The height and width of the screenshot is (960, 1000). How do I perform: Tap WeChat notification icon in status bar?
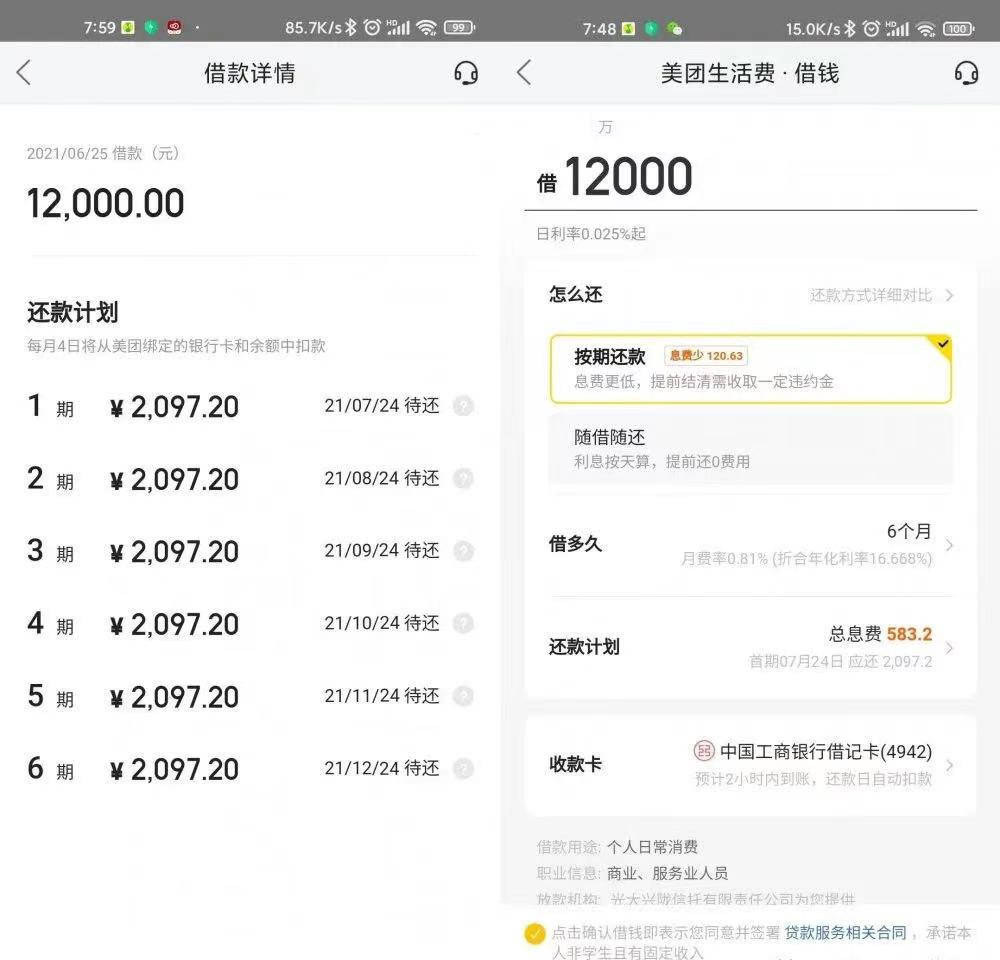[674, 29]
